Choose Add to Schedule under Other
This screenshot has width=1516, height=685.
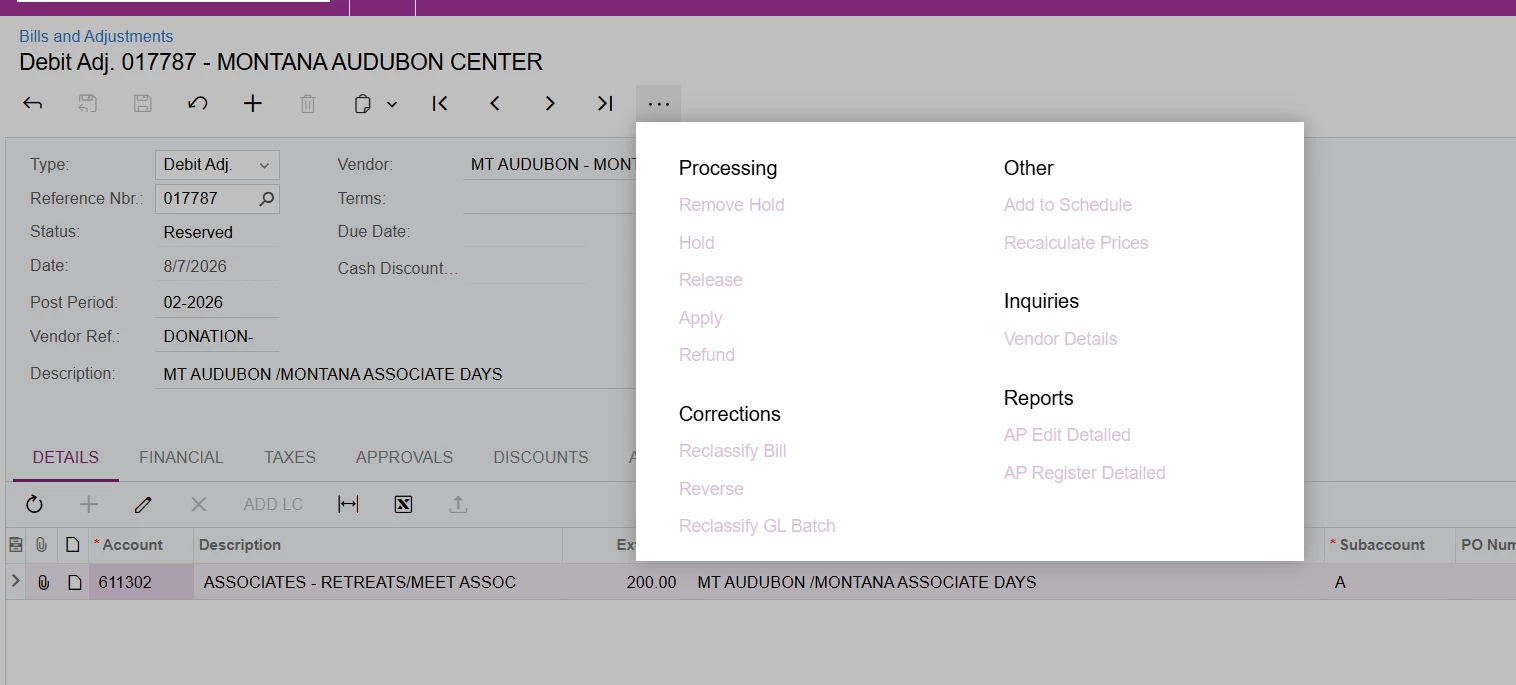[1067, 205]
